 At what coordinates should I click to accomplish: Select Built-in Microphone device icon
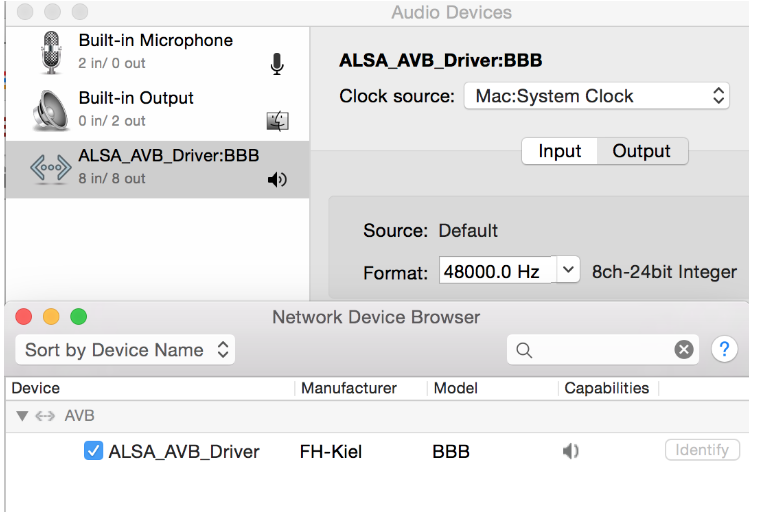click(51, 52)
